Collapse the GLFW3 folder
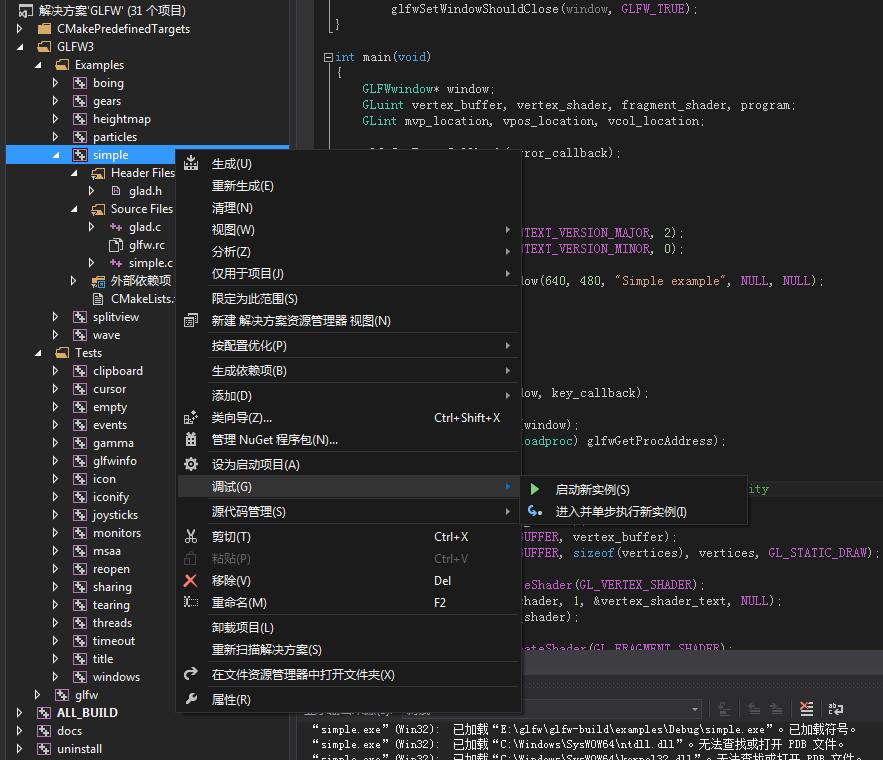Viewport: 883px width, 760px height. click(20, 47)
